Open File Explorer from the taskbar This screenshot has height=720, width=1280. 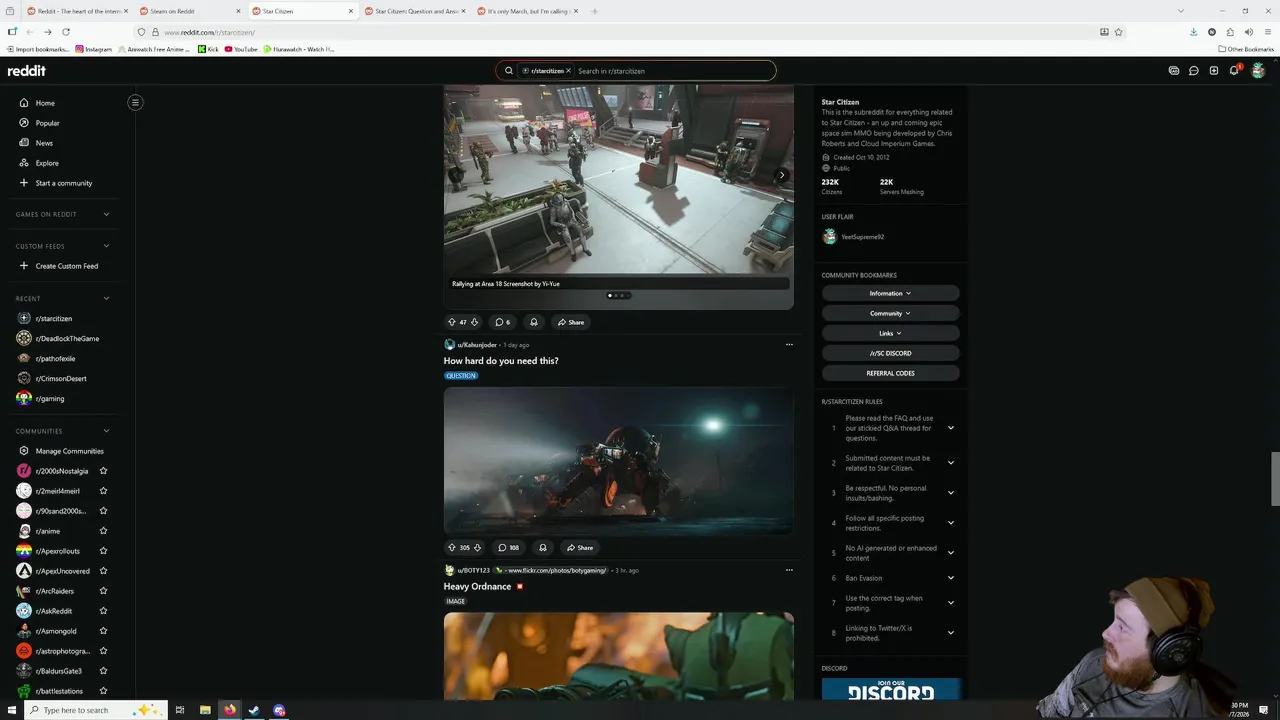coord(205,710)
